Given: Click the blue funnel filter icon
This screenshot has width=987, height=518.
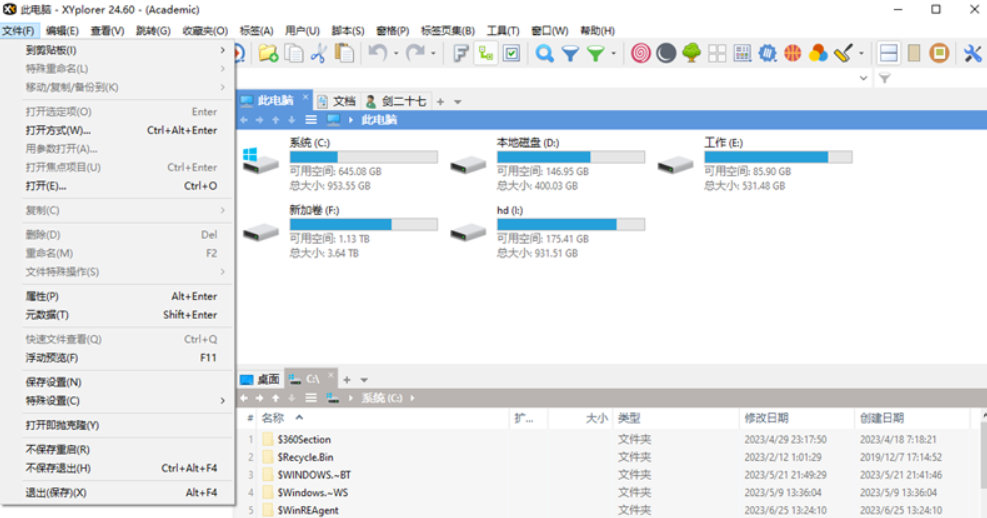Looking at the screenshot, I should click(570, 53).
